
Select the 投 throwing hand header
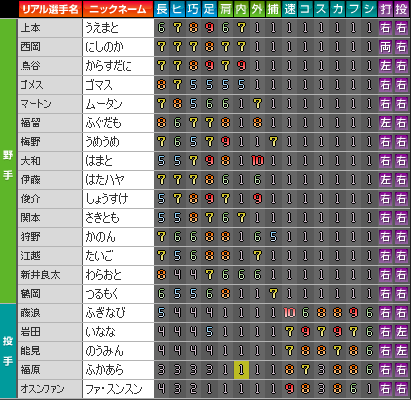coord(402,9)
